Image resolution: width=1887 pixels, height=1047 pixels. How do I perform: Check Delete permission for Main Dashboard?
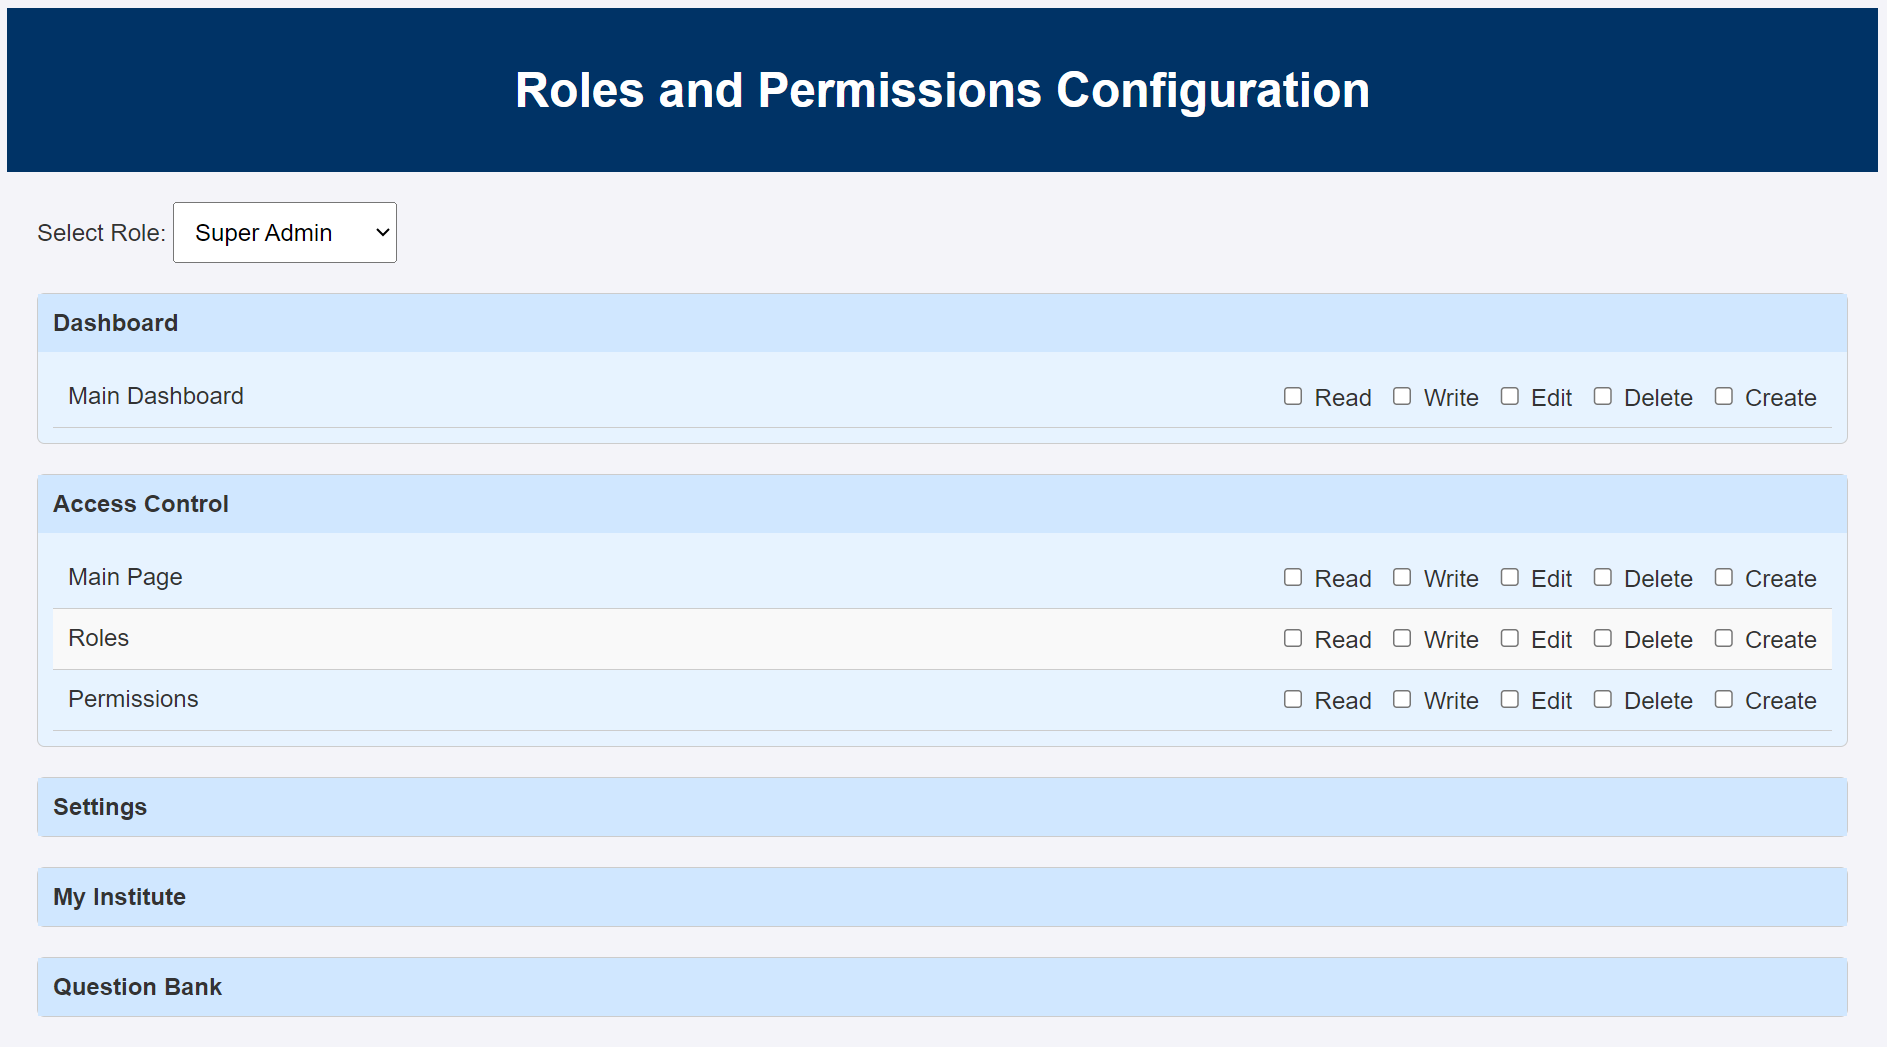coord(1603,396)
